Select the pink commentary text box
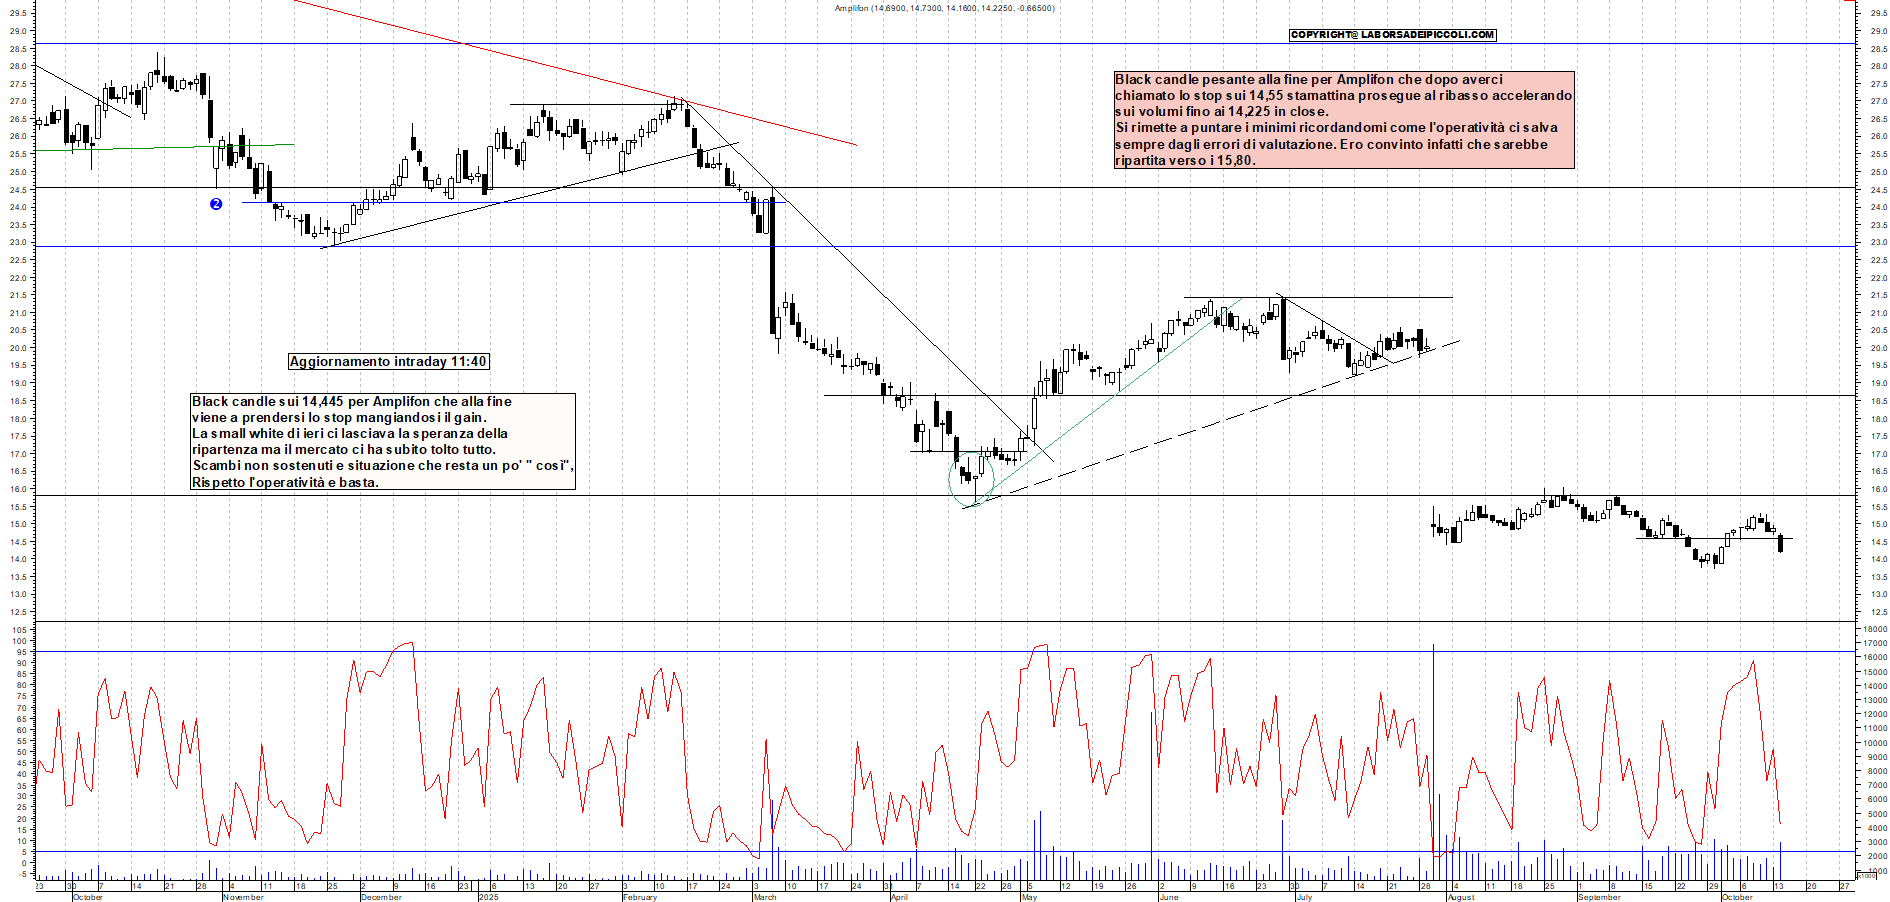 click(x=1343, y=120)
